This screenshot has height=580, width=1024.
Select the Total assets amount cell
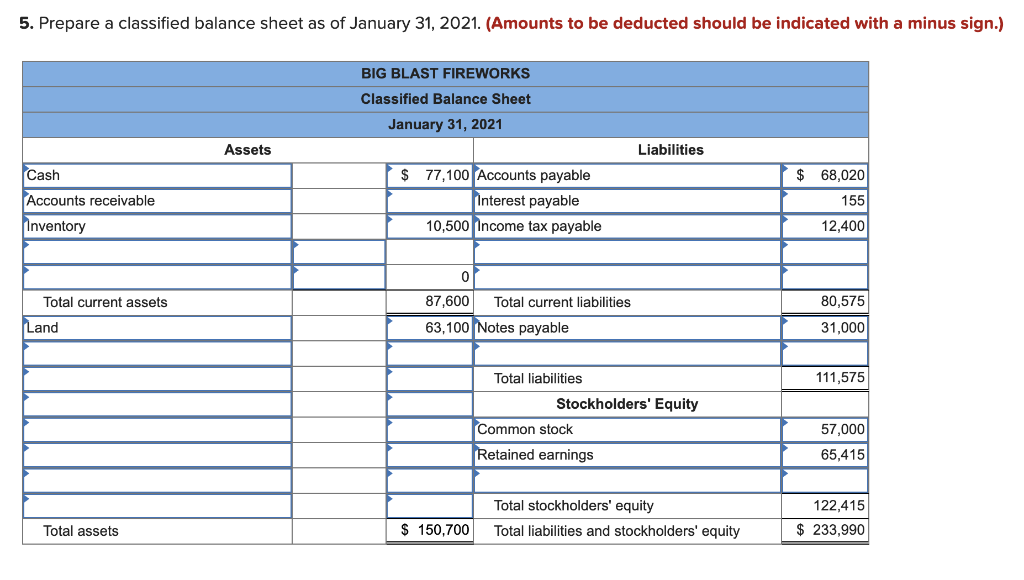point(429,531)
